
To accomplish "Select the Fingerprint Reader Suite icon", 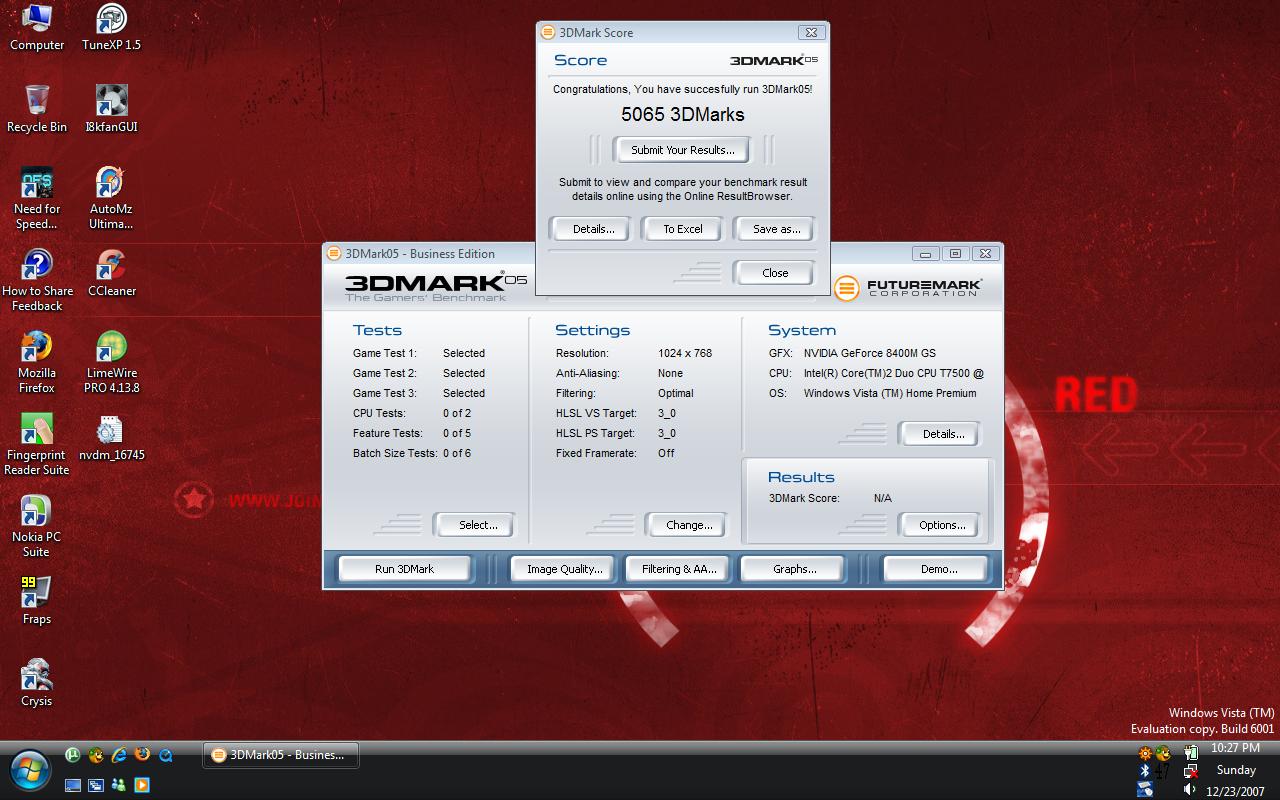I will [37, 444].
